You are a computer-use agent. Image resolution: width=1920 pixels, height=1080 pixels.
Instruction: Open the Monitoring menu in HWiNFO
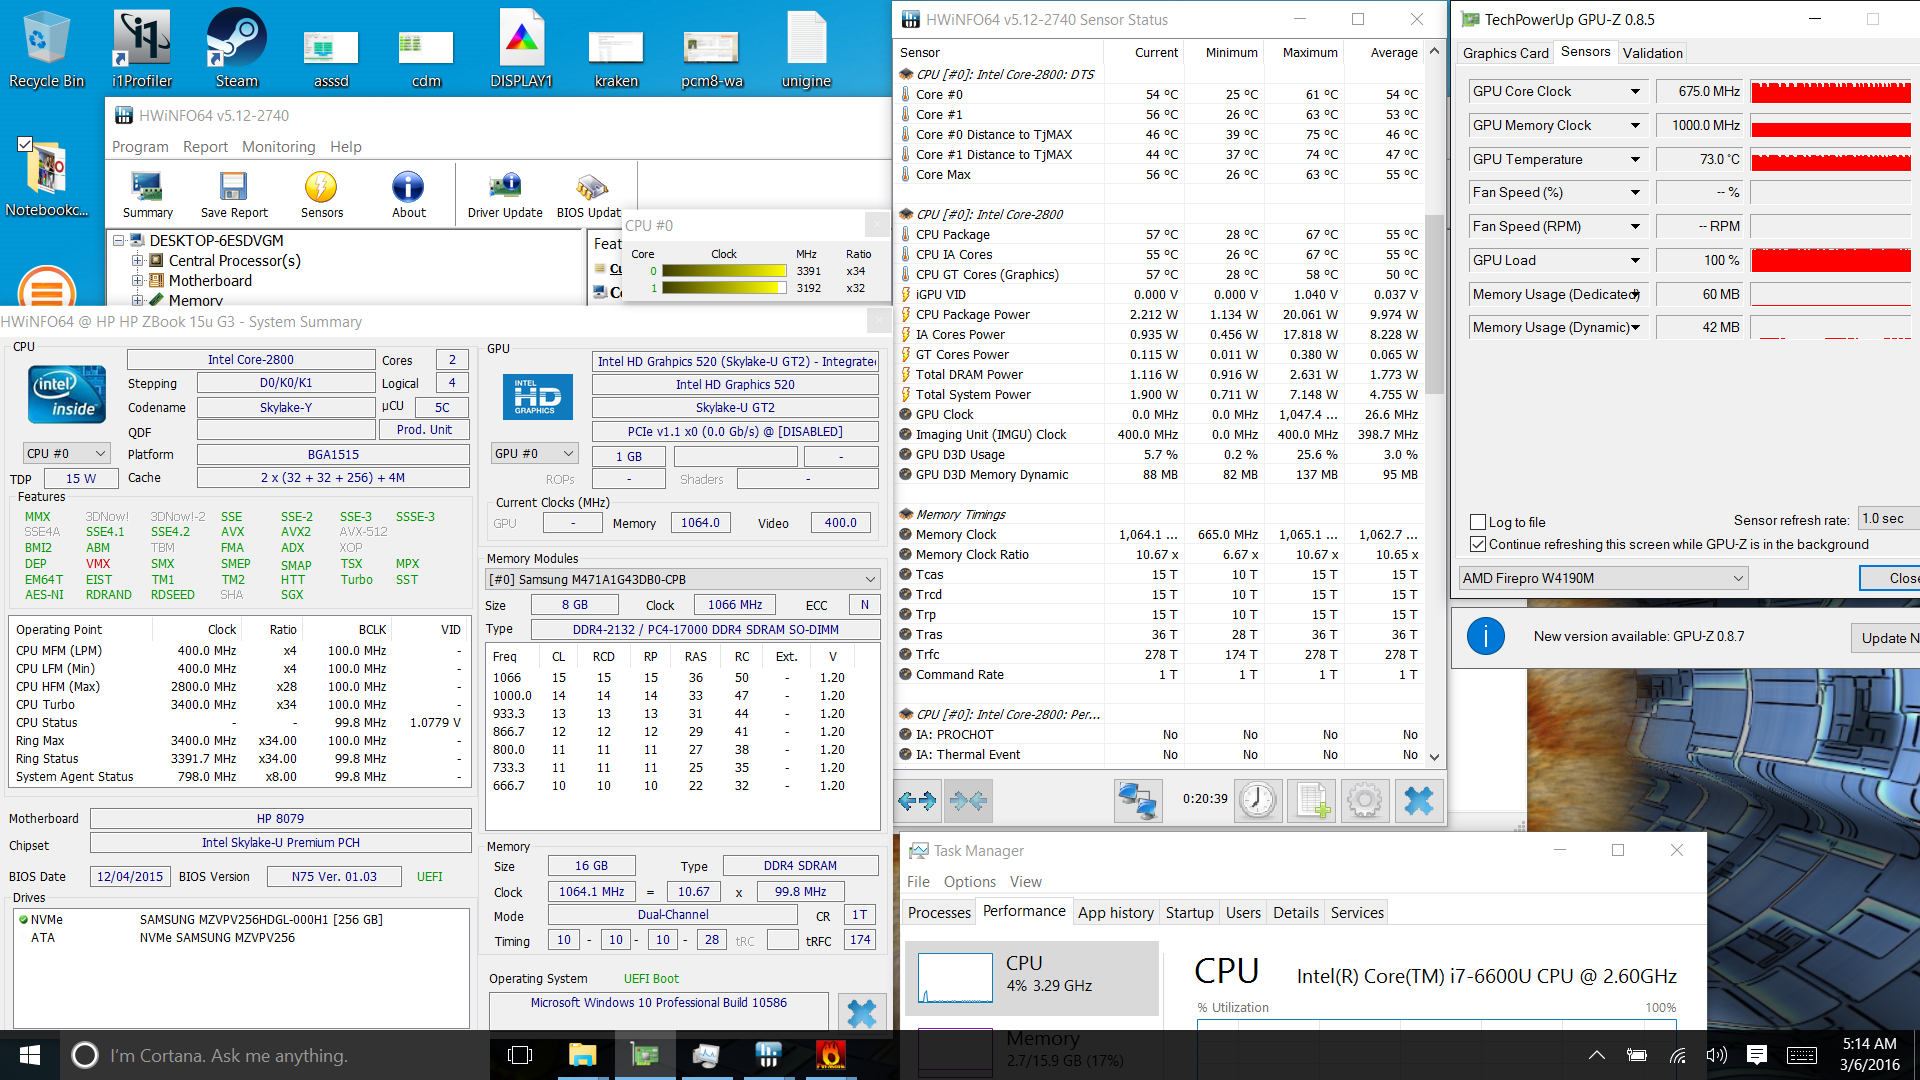coord(278,147)
